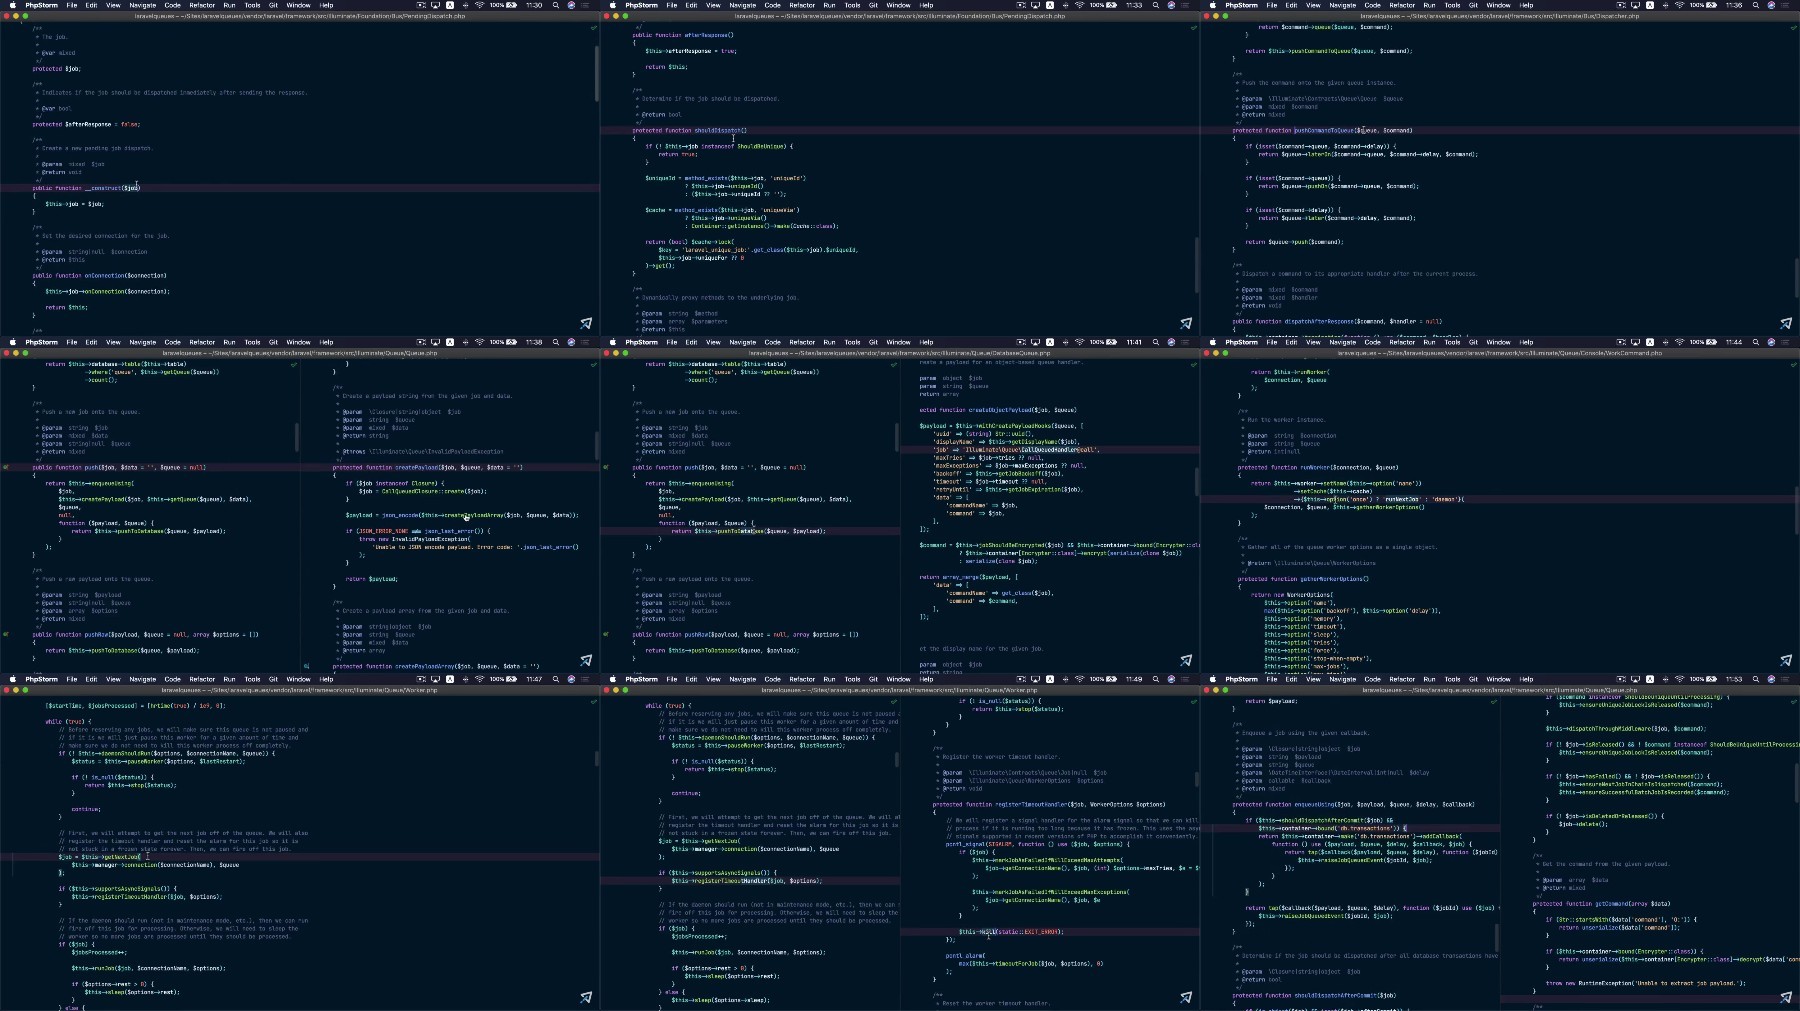The width and height of the screenshot is (1800, 1011).
Task: Open the File menu in the 11:30 window
Action: [72, 5]
